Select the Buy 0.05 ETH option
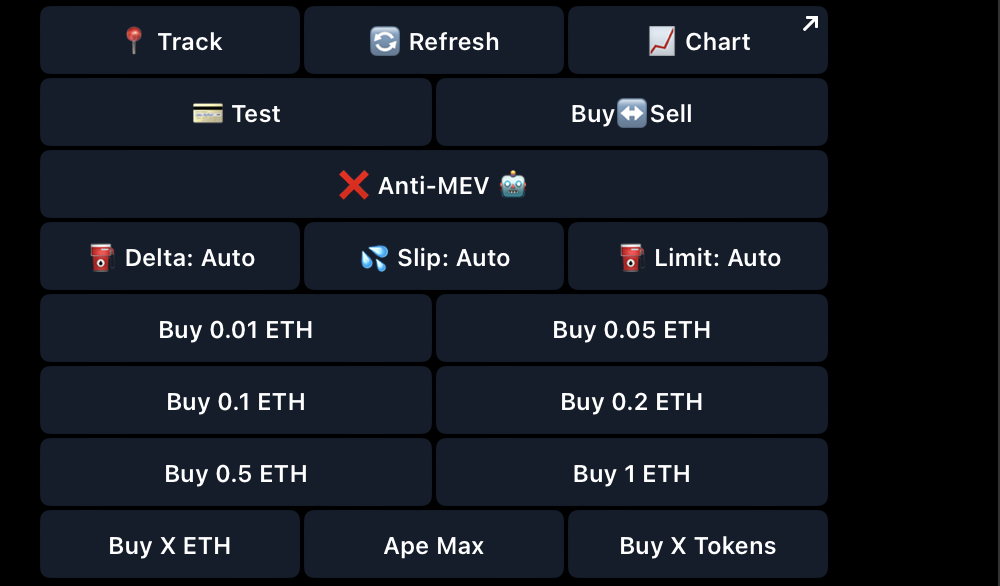This screenshot has width=1000, height=586. point(632,329)
